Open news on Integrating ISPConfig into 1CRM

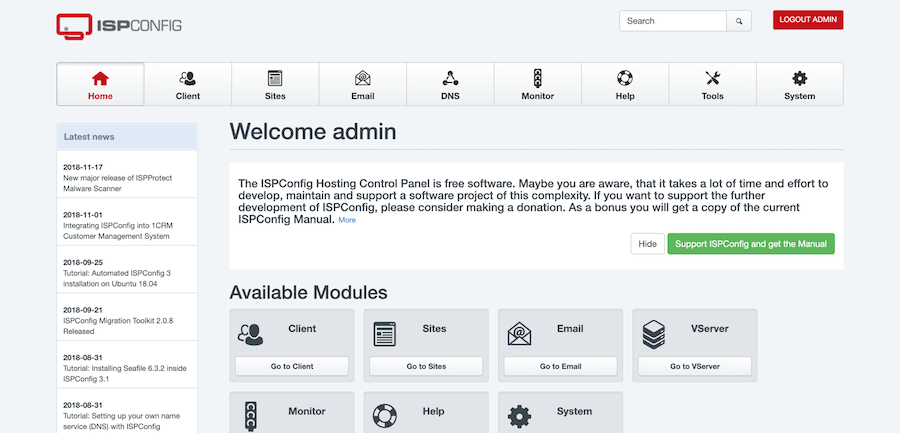coord(117,231)
